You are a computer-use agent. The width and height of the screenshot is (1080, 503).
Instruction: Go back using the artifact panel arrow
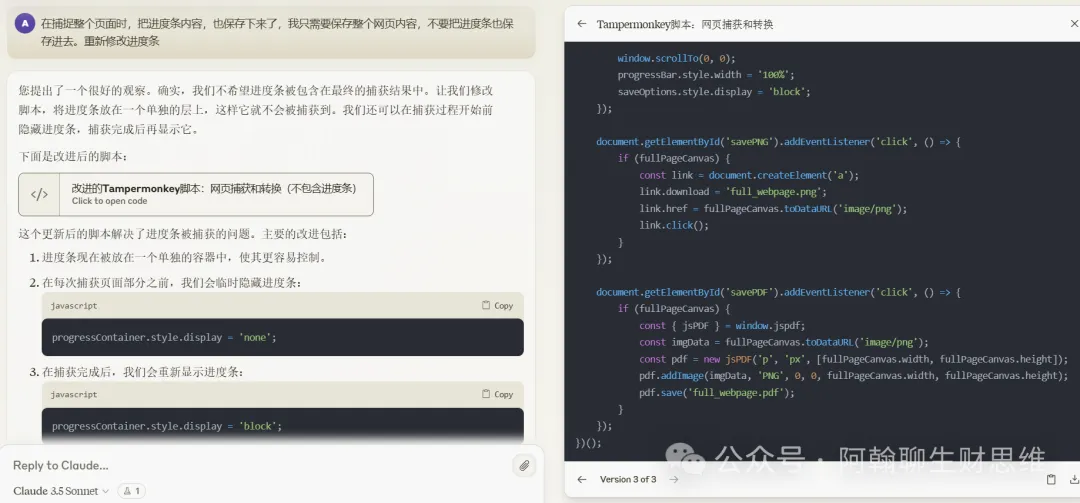[x=582, y=24]
